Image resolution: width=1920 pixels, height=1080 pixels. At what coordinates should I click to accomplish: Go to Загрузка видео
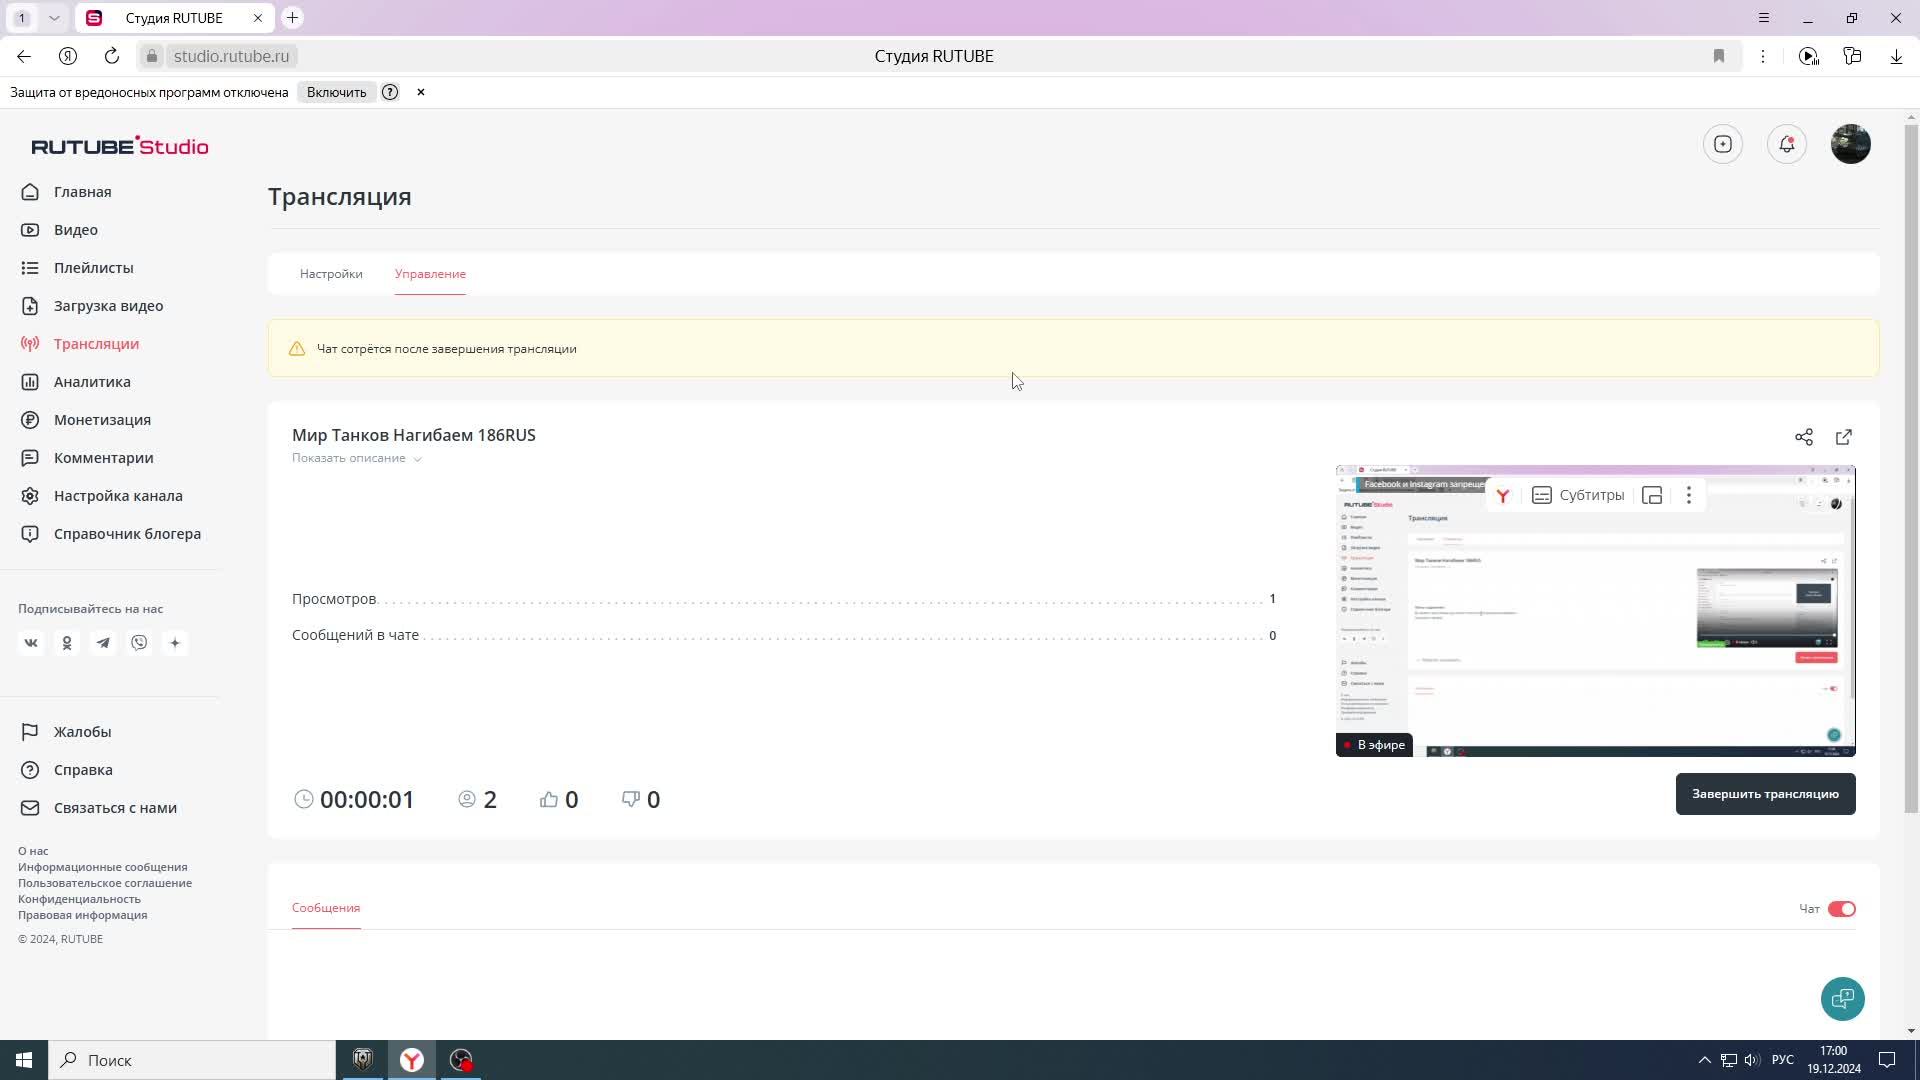tap(92, 306)
